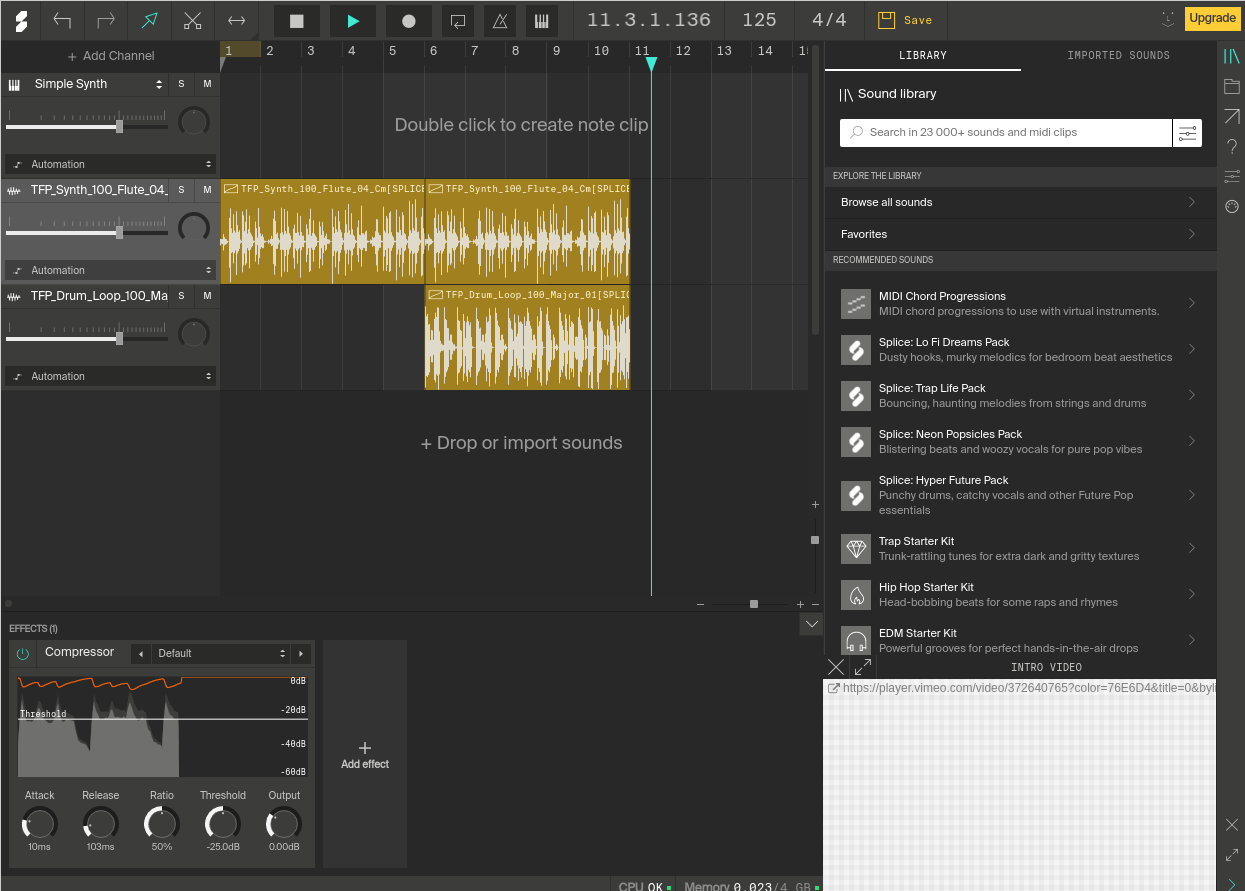
Task: Toggle the metronome
Action: pos(500,20)
